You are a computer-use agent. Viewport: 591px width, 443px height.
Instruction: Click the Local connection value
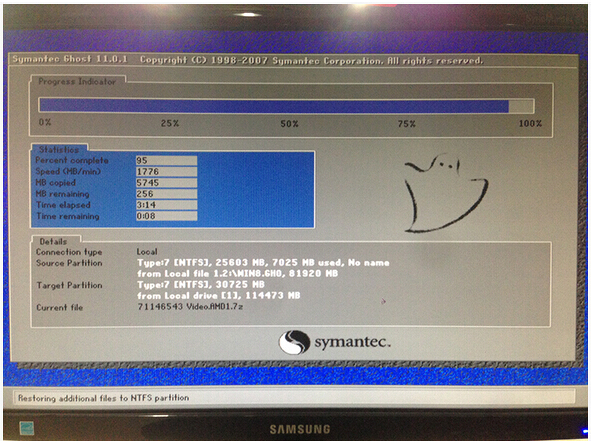pyautogui.click(x=147, y=251)
